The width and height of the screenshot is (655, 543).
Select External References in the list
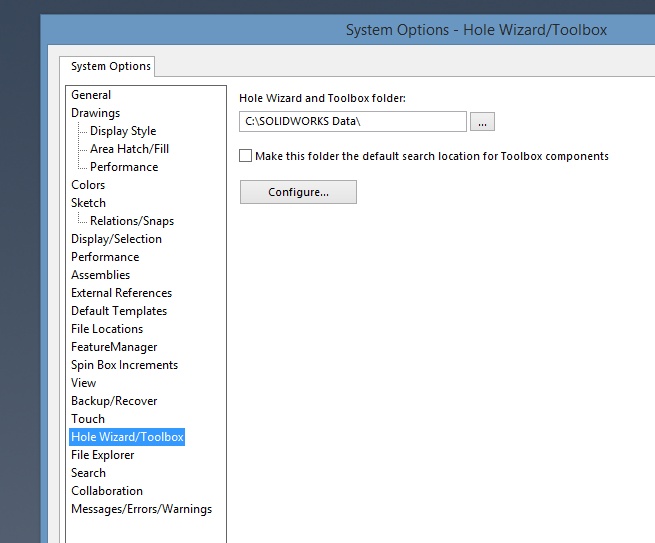pos(122,293)
